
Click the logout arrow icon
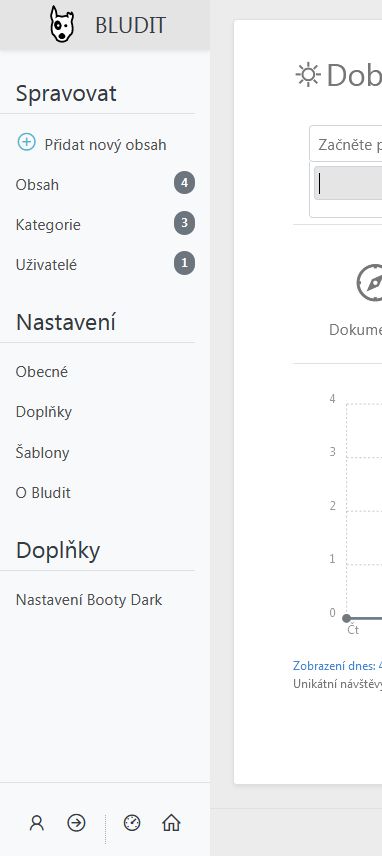tap(76, 823)
